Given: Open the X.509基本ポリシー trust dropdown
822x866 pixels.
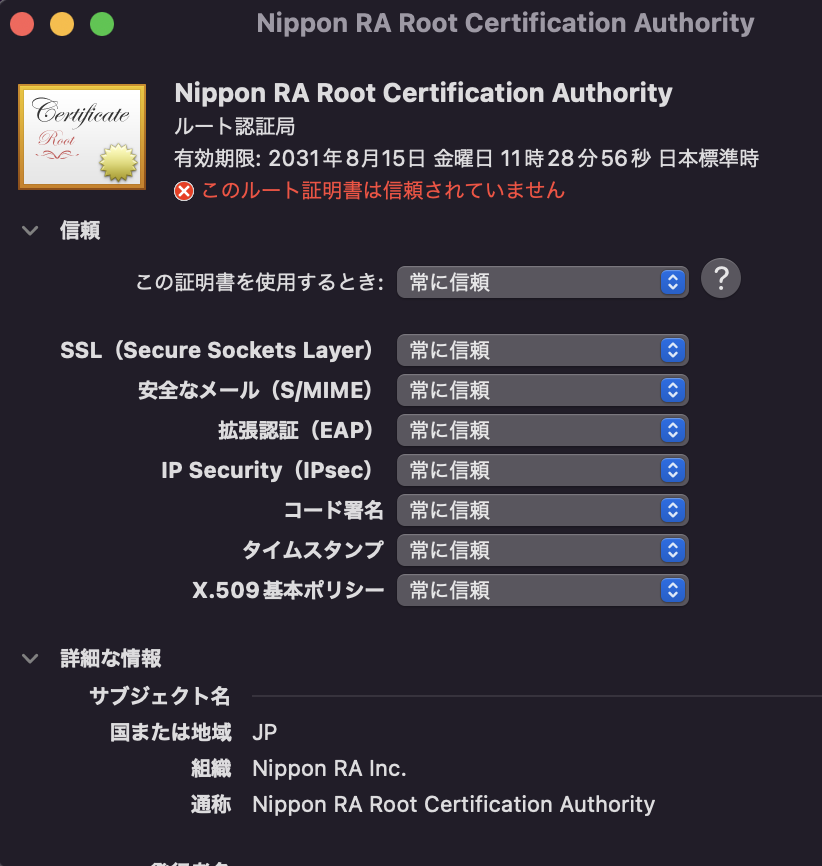Looking at the screenshot, I should (542, 590).
